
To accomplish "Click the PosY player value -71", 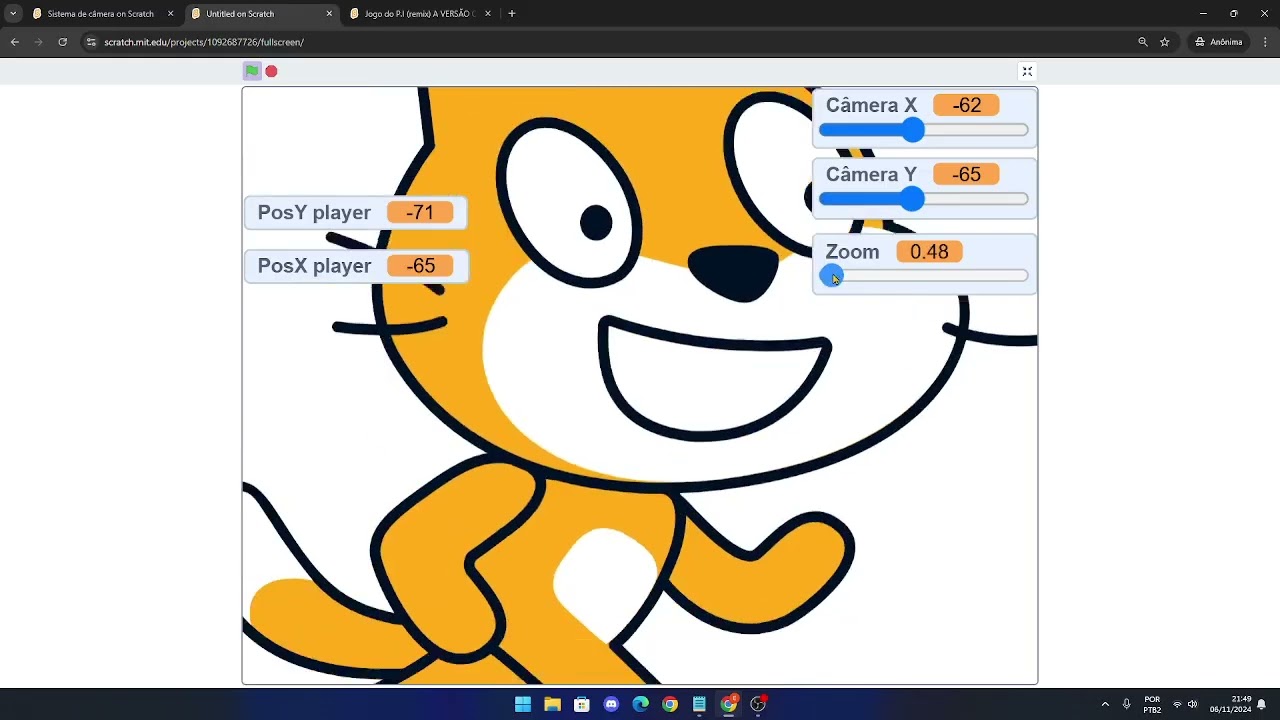I will point(420,212).
